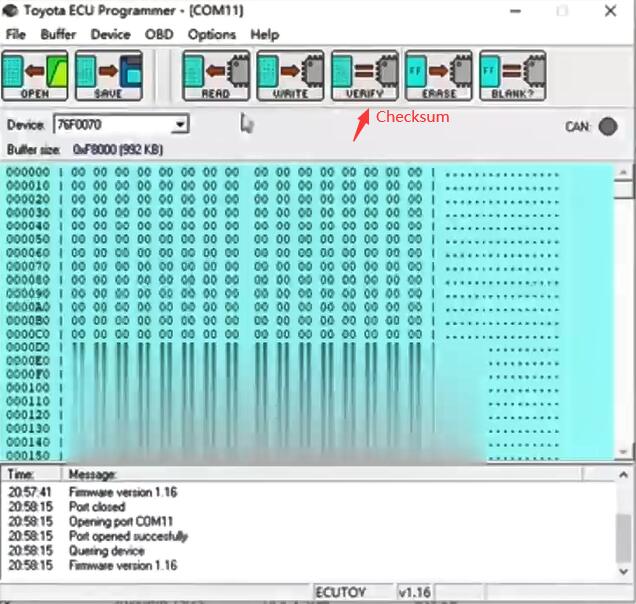Image resolution: width=636 pixels, height=604 pixels.
Task: Click the message log scrollbar thumb
Action: 623,538
